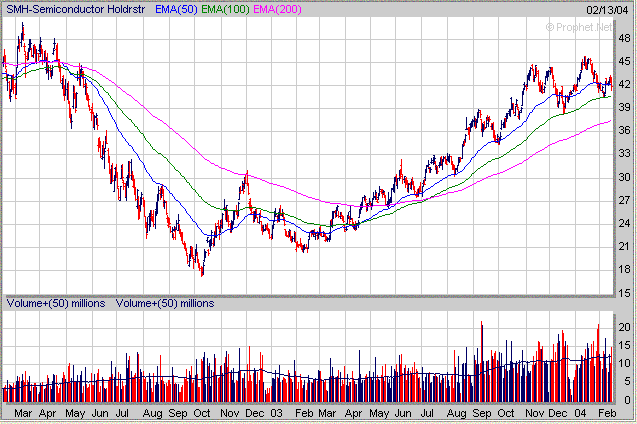Click price axis value 21
637x424 pixels.
click(624, 246)
